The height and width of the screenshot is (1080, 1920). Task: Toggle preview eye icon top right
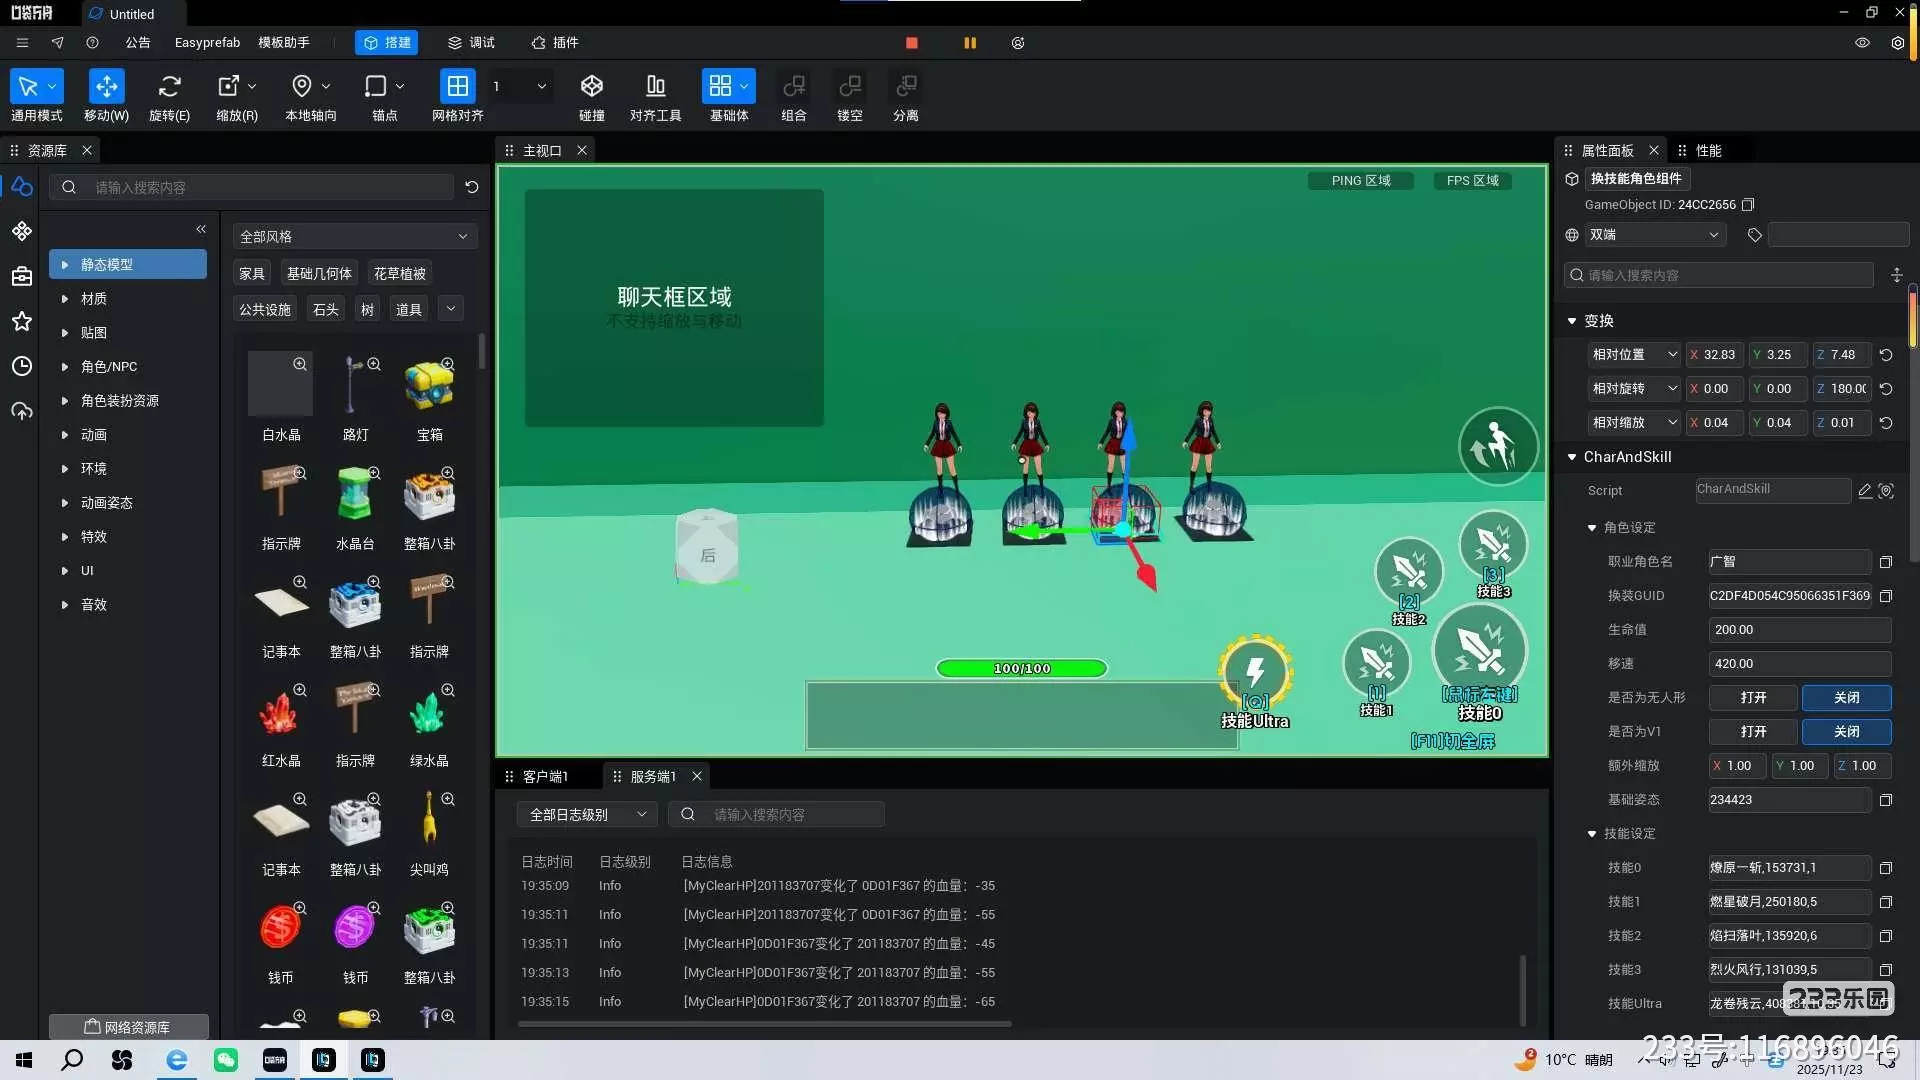click(1862, 43)
